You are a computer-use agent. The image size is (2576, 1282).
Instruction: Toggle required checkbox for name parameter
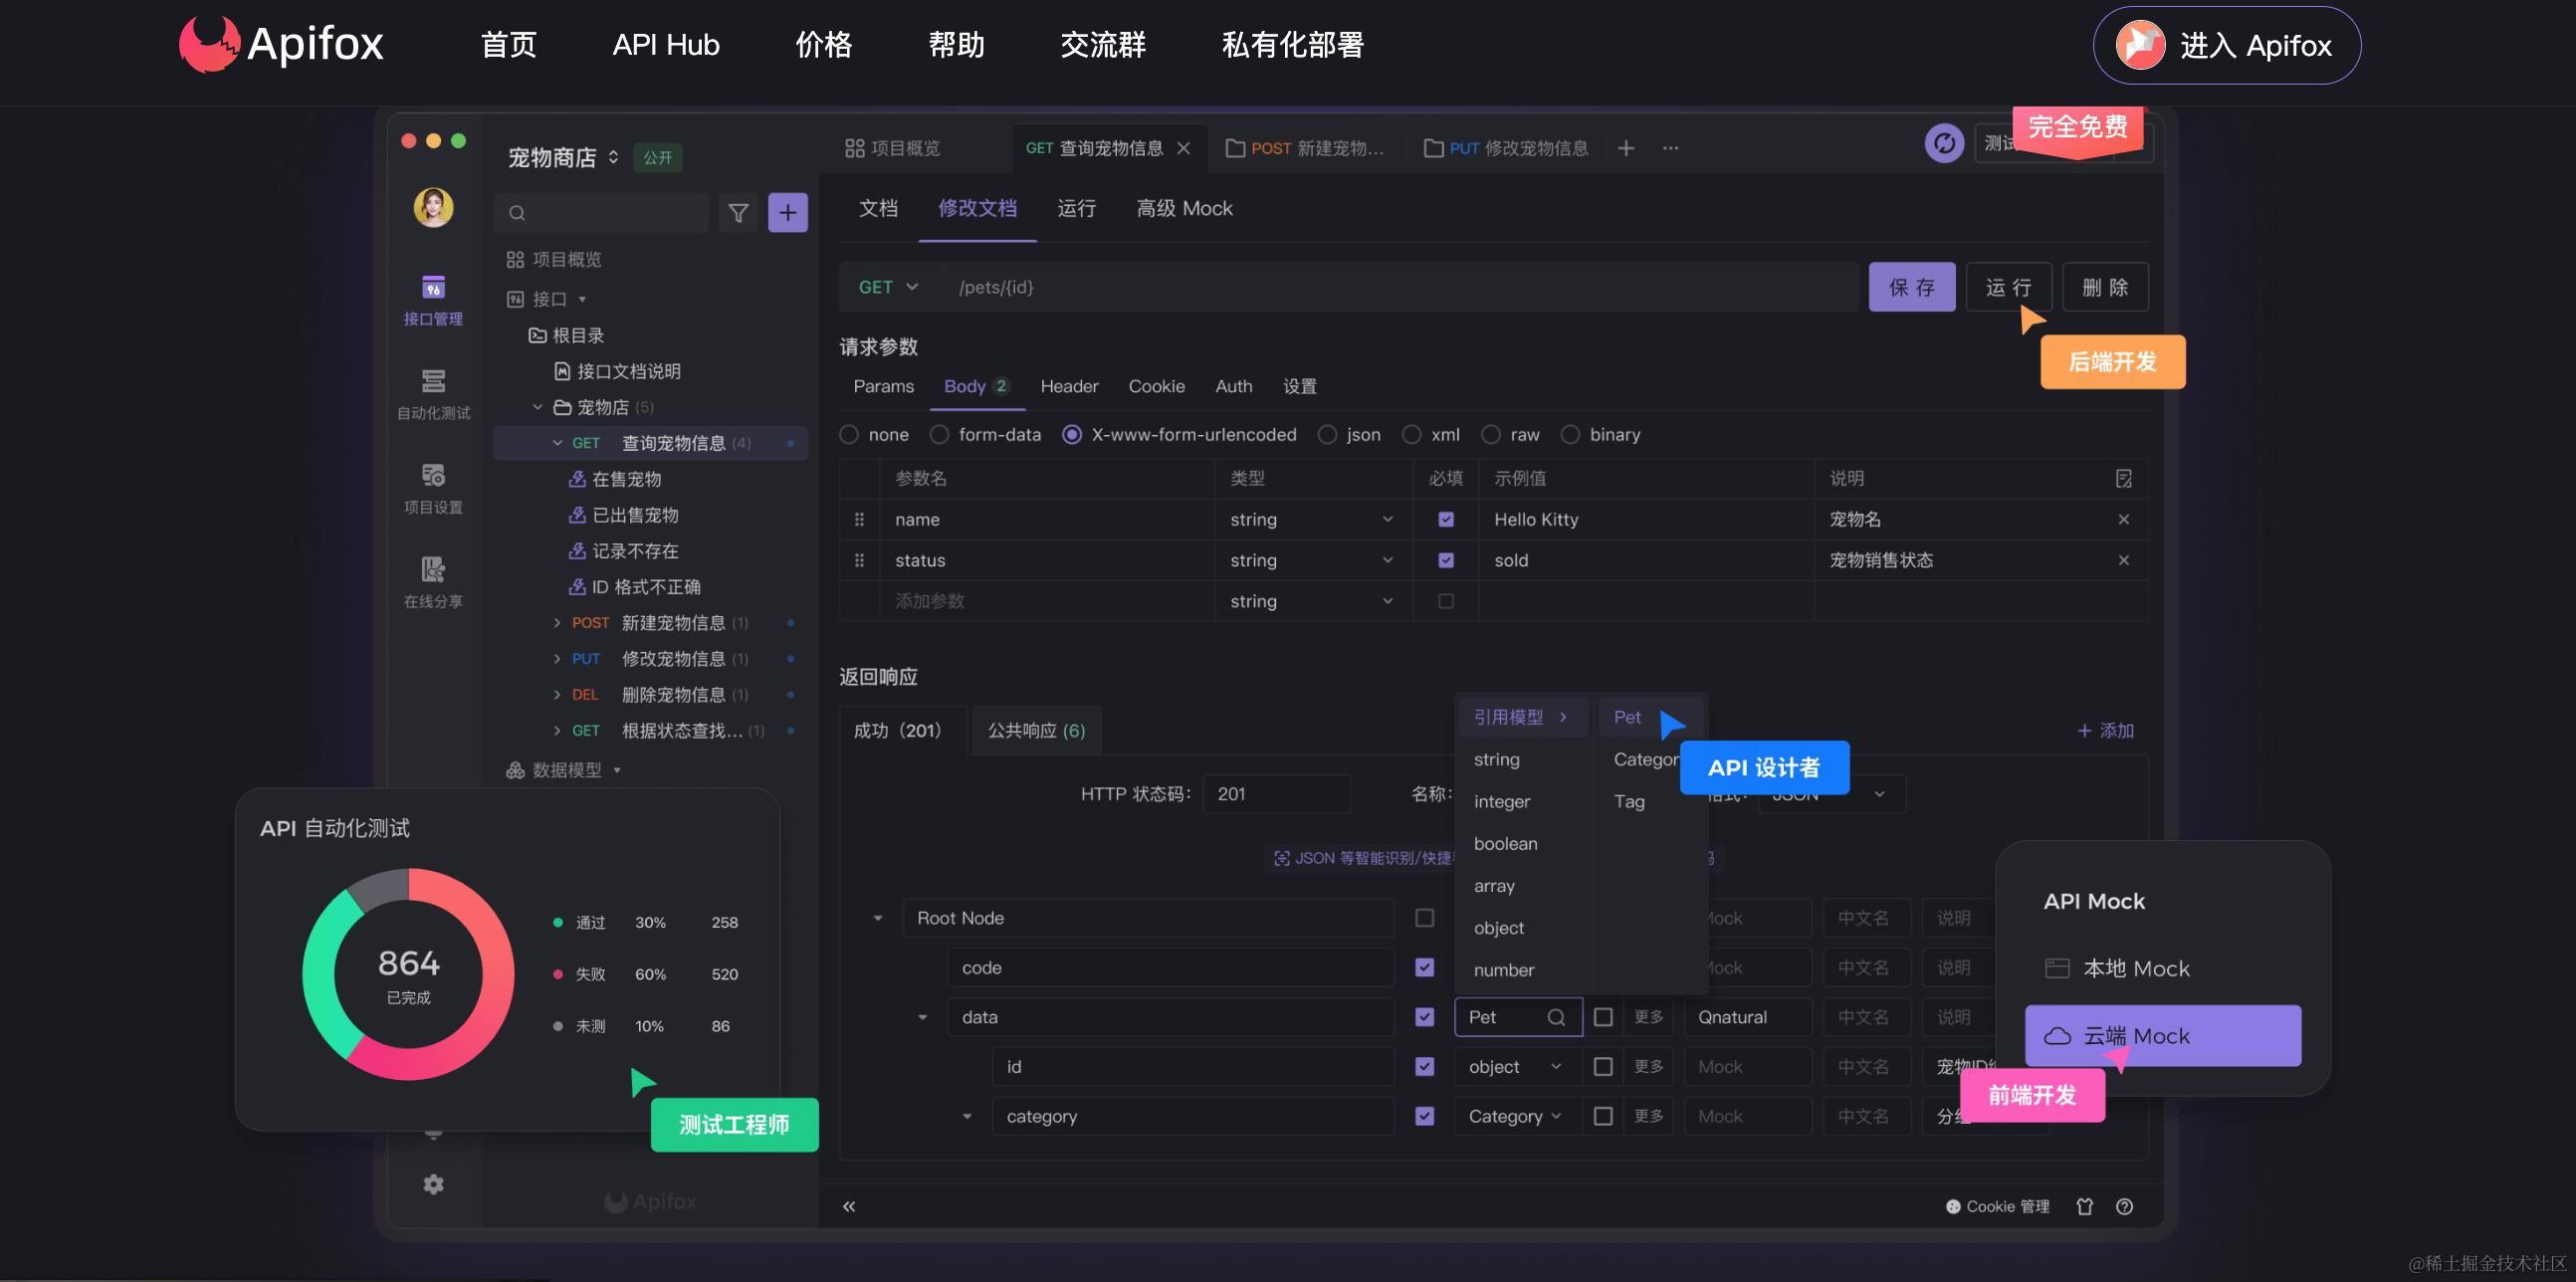pyautogui.click(x=1445, y=519)
